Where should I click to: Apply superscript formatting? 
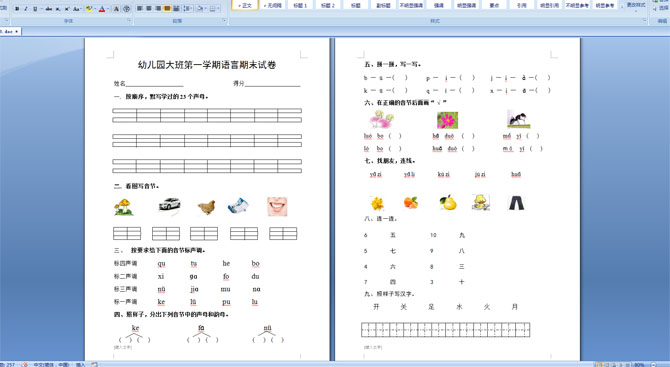tap(67, 9)
